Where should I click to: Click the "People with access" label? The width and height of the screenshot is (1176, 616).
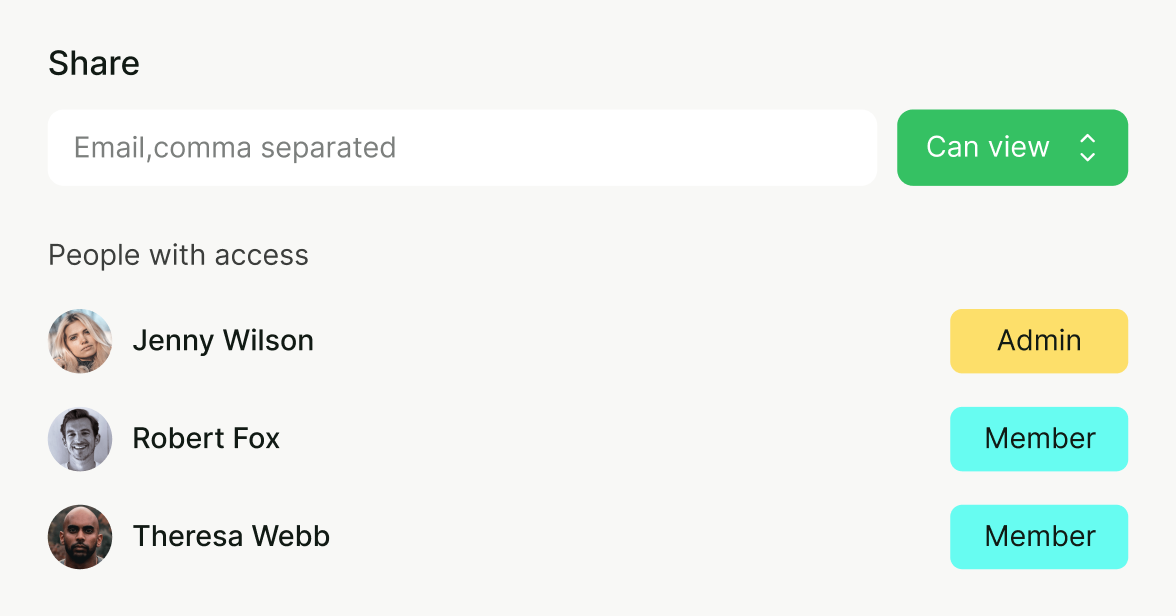178,256
